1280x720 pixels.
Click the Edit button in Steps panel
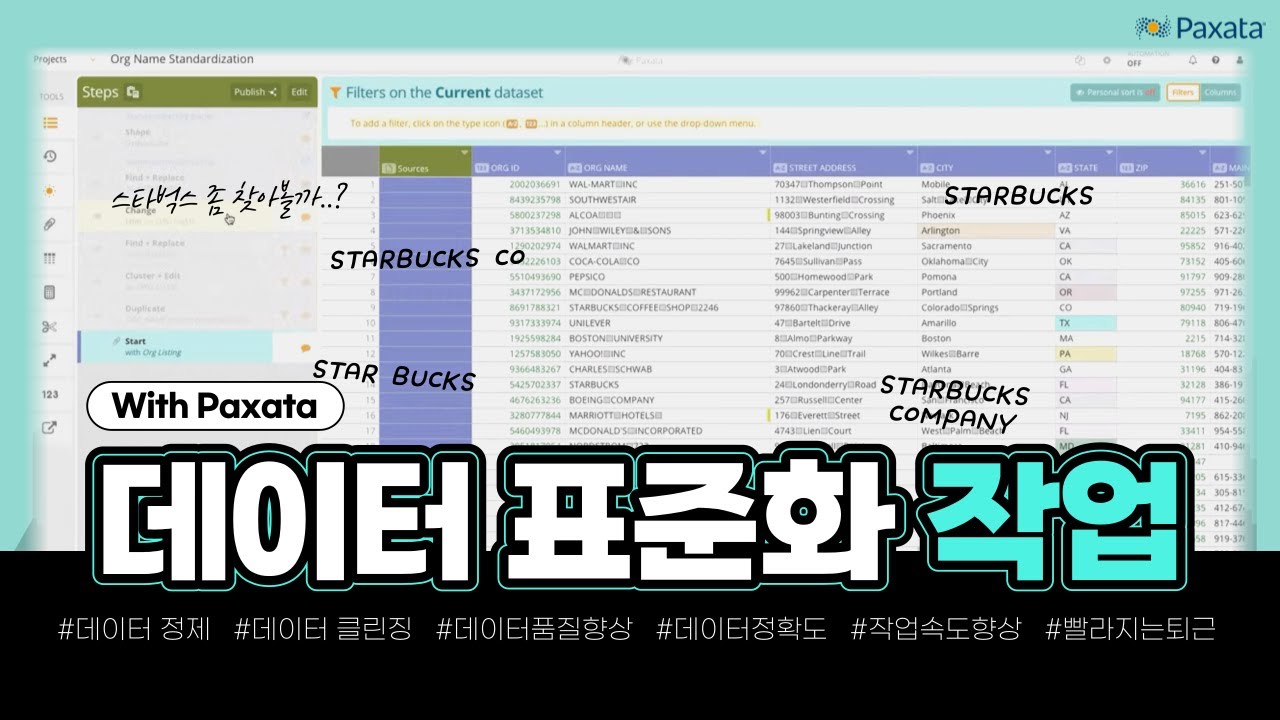(299, 92)
